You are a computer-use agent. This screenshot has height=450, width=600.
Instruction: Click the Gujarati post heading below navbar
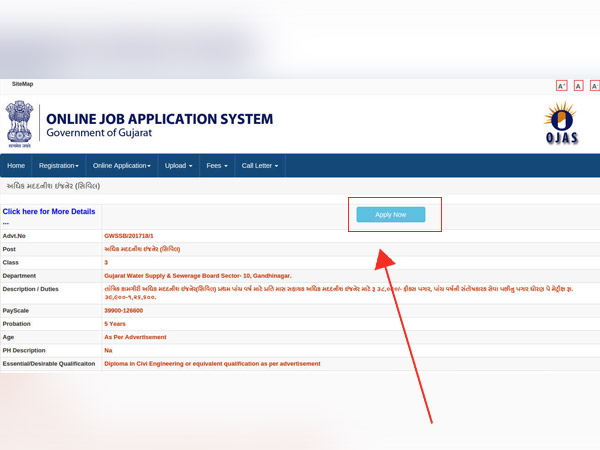(54, 186)
